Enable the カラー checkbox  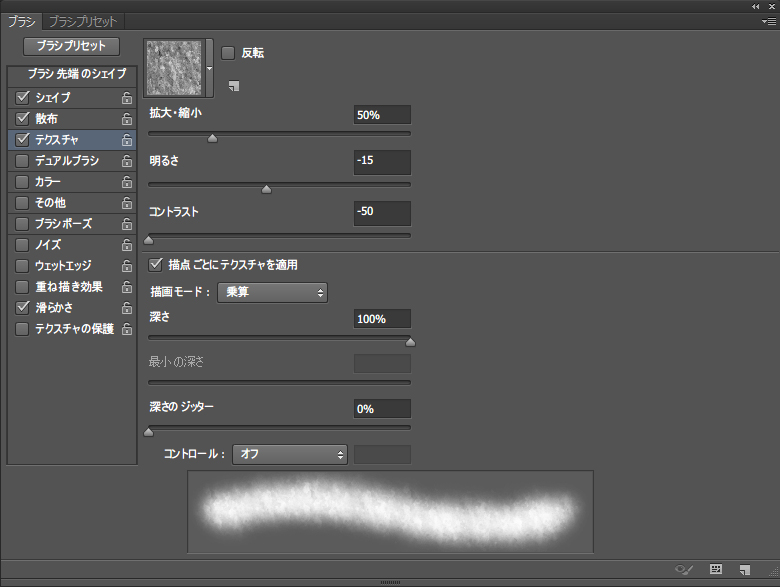[22, 182]
